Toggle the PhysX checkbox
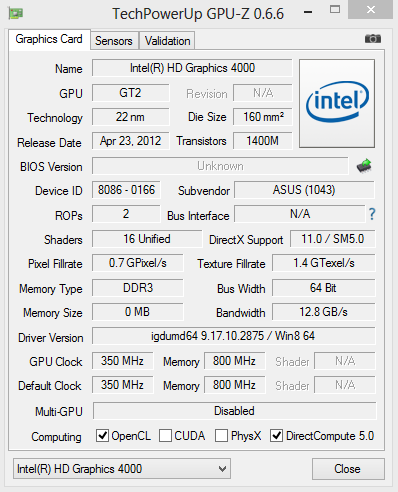Screen dimensions: 398x492 coord(221,435)
